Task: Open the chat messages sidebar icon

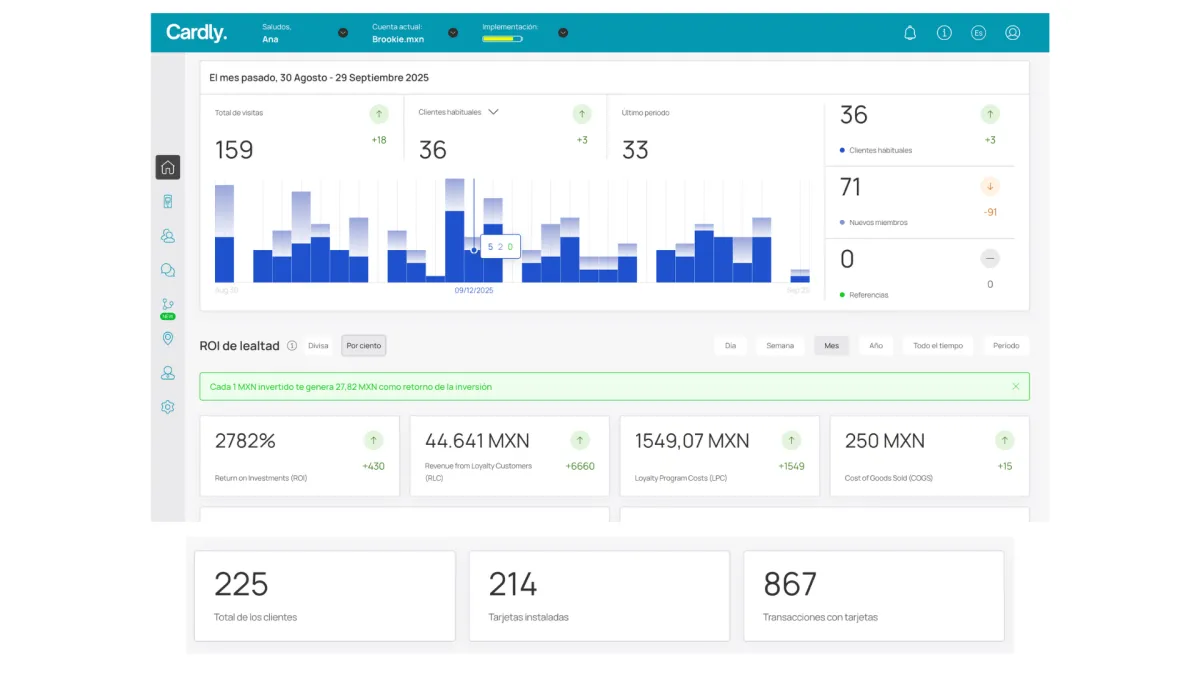Action: point(168,270)
